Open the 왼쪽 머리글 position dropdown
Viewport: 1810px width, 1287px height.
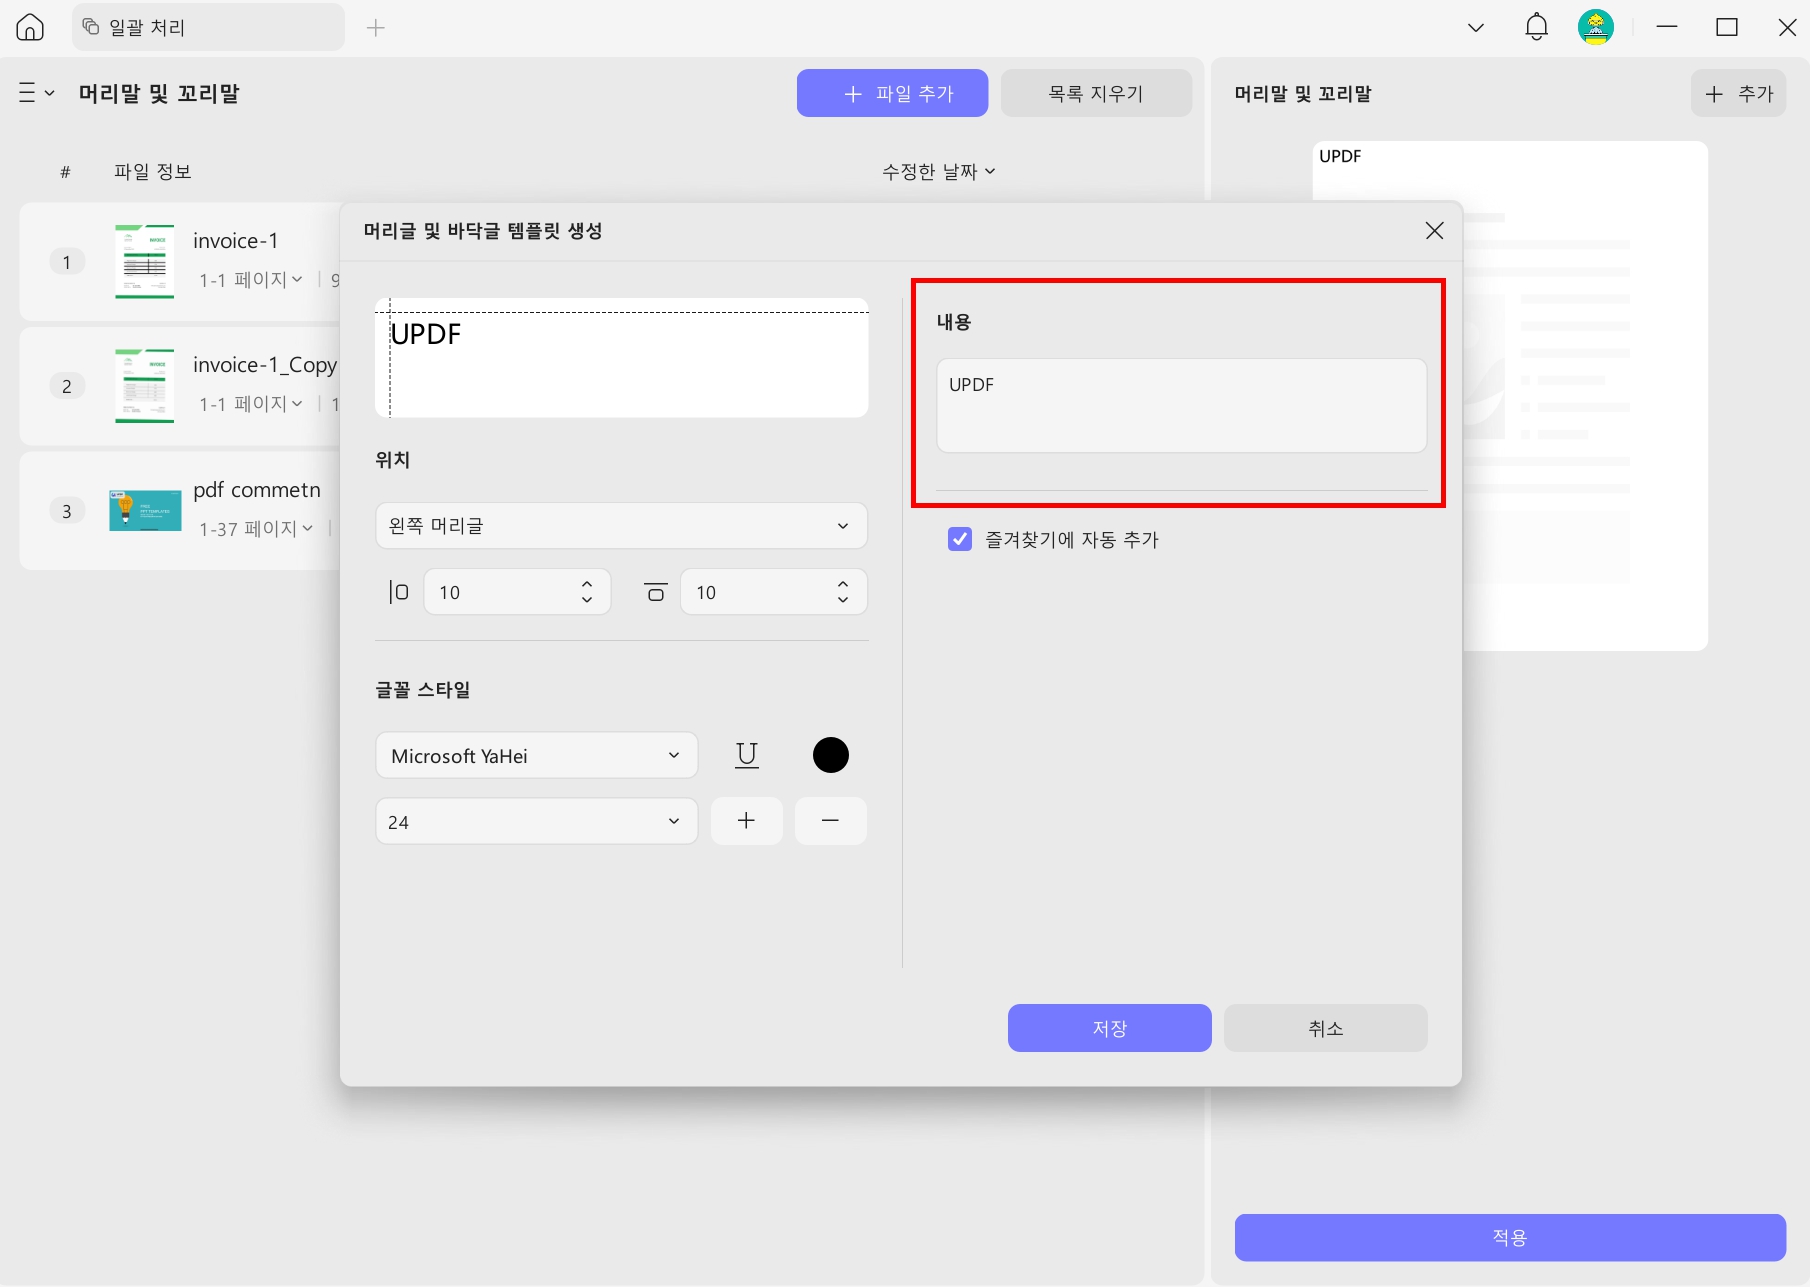point(621,526)
